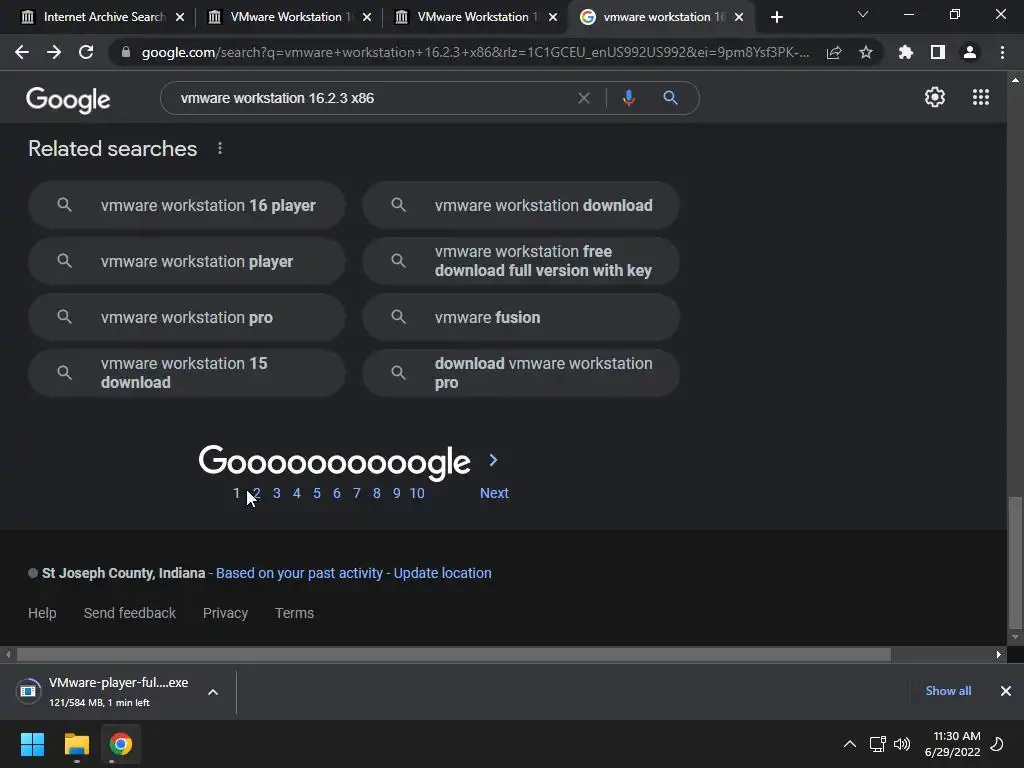Viewport: 1024px width, 768px height.
Task: Open the Windows Start menu
Action: [32, 744]
